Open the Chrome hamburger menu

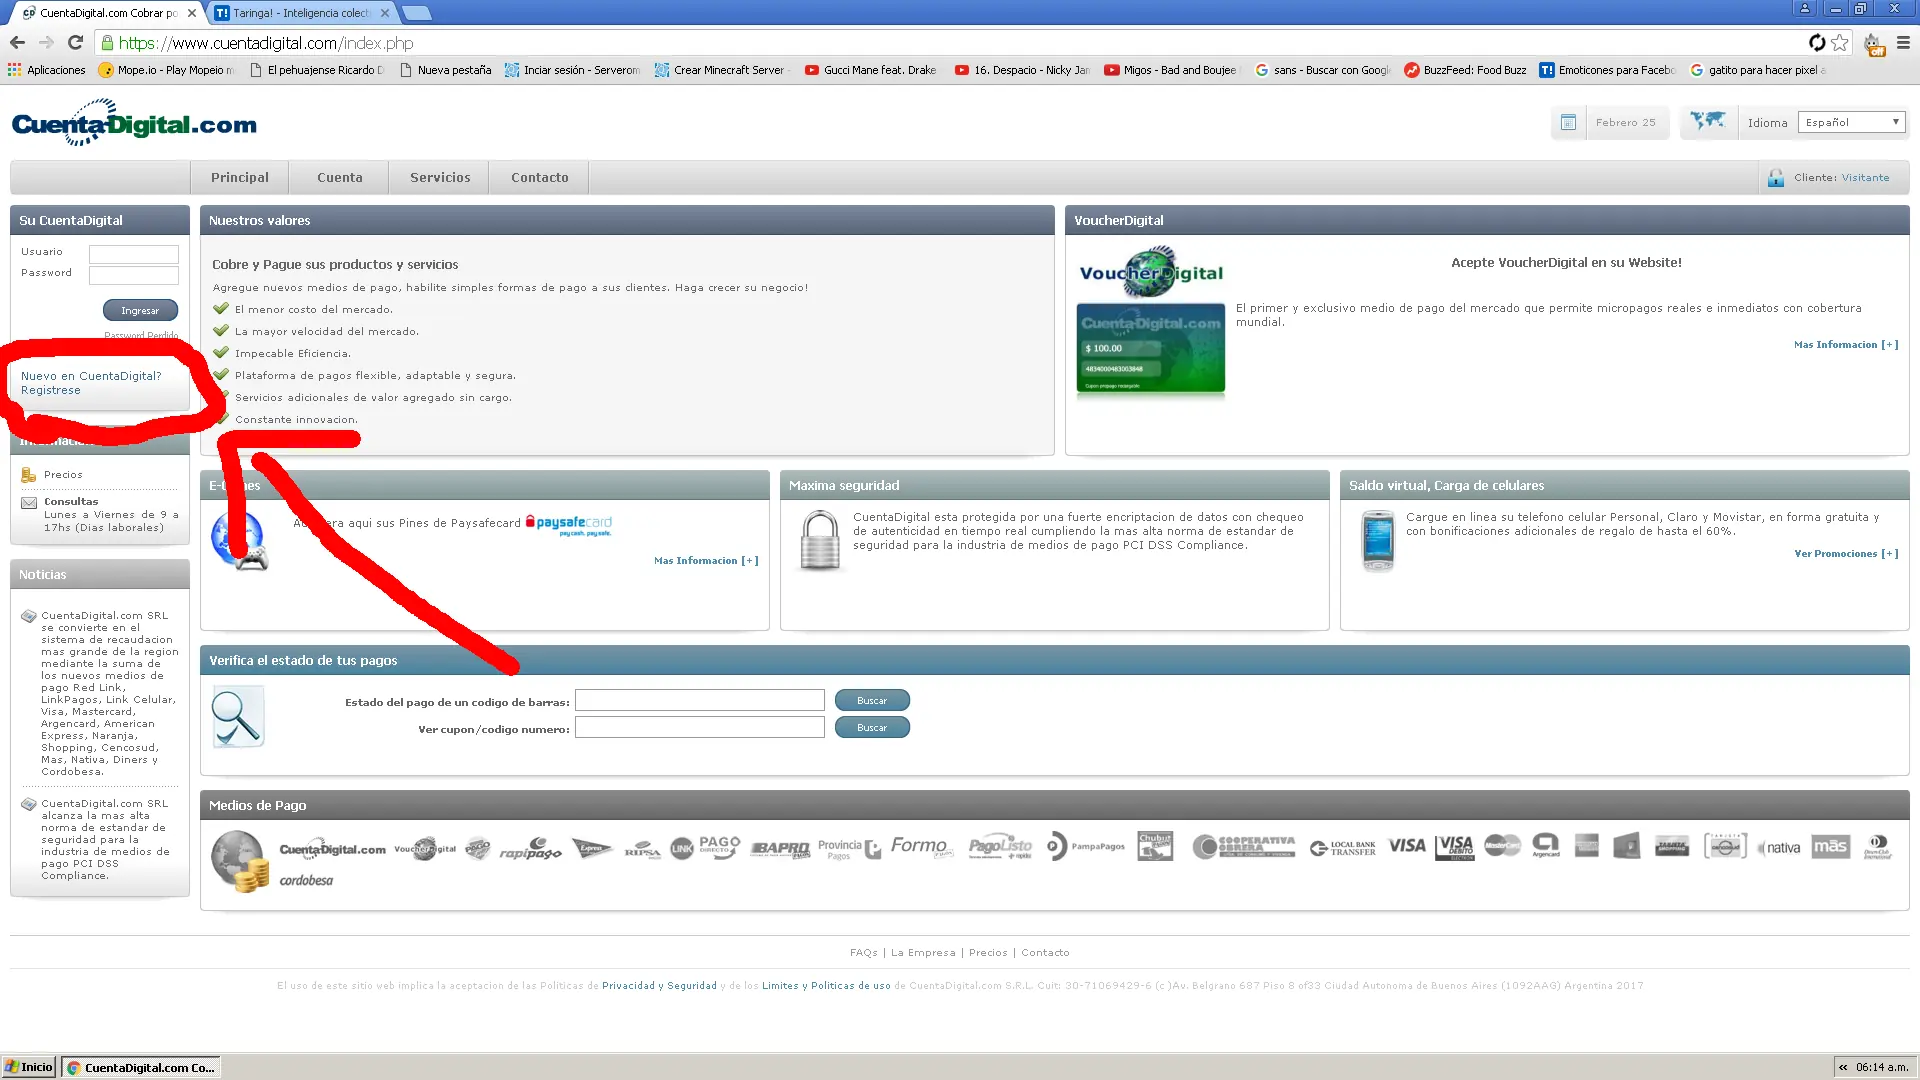1903,43
